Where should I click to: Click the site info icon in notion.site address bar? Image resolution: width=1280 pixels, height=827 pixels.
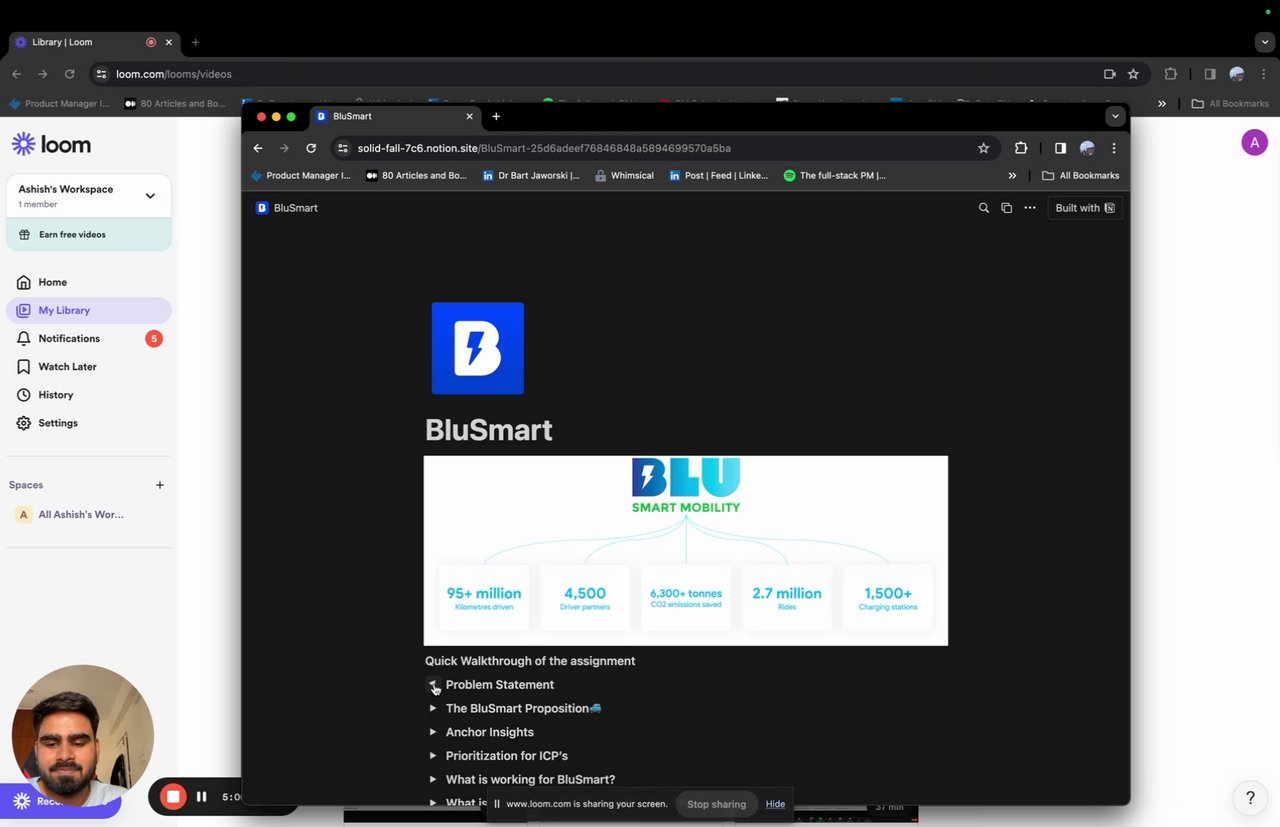343,148
